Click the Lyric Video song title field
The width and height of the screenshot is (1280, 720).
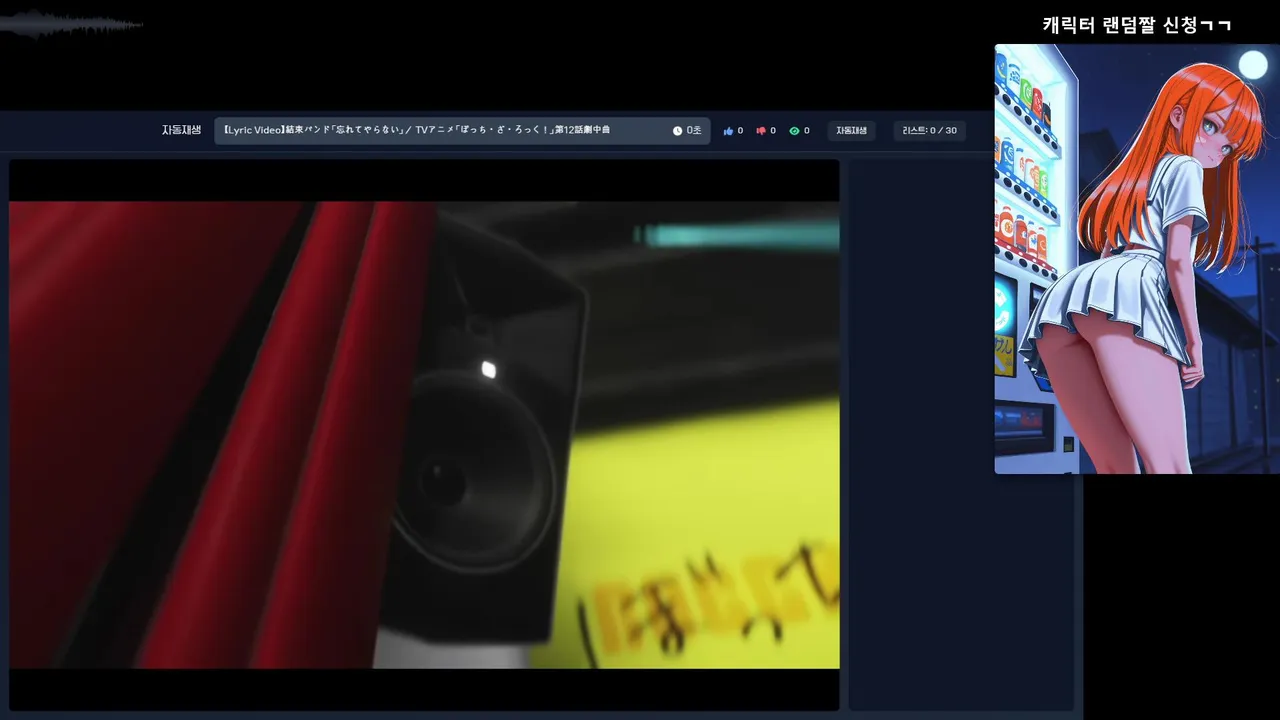[462, 131]
